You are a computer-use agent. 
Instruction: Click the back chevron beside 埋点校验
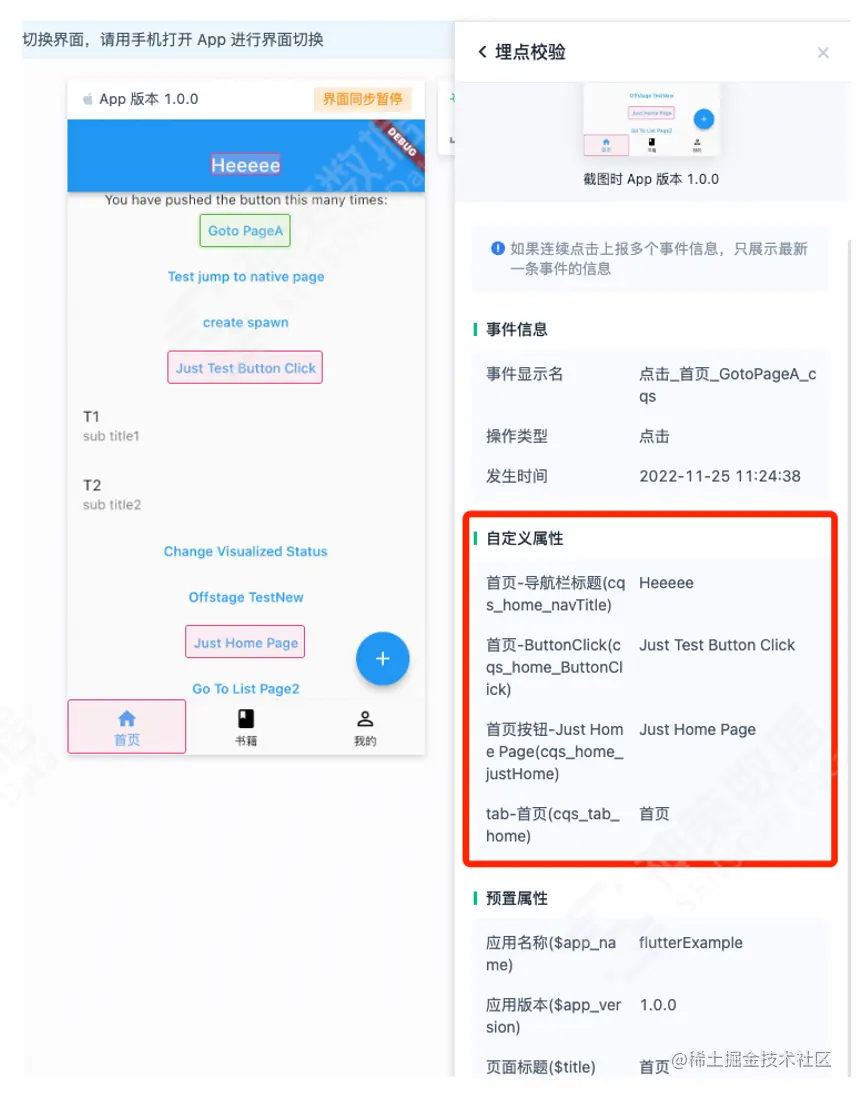482,52
